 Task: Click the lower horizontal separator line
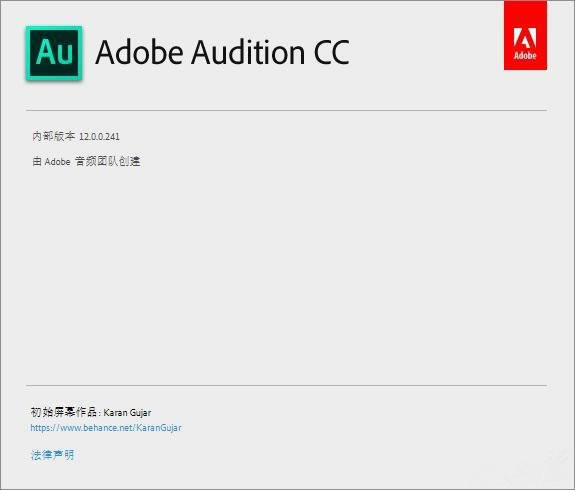[286, 385]
